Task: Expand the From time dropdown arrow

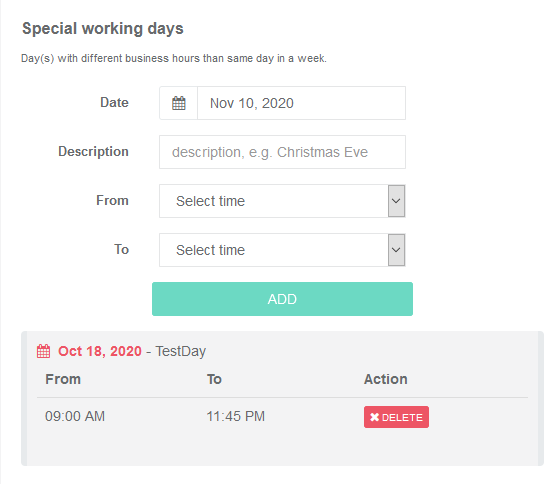Action: pos(396,201)
